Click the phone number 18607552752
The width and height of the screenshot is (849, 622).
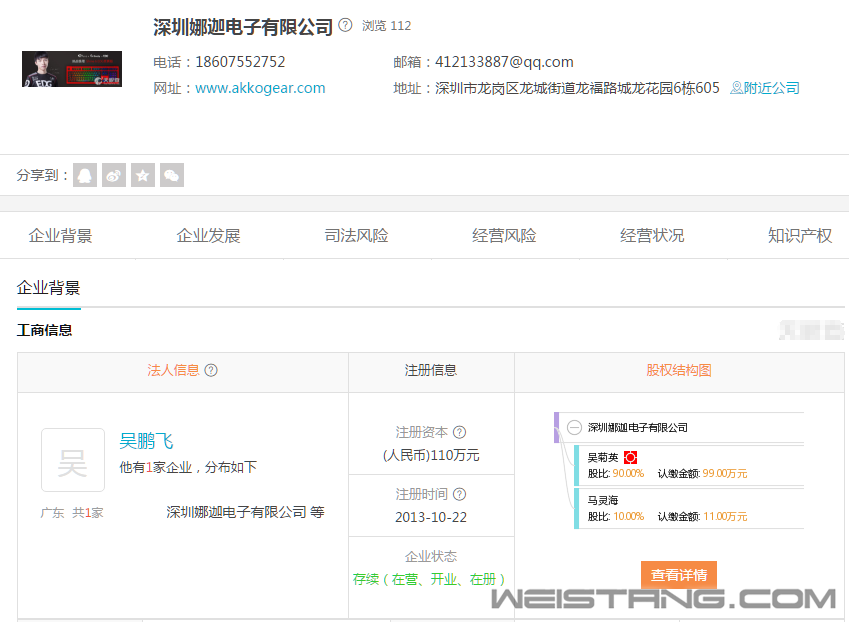tap(240, 62)
